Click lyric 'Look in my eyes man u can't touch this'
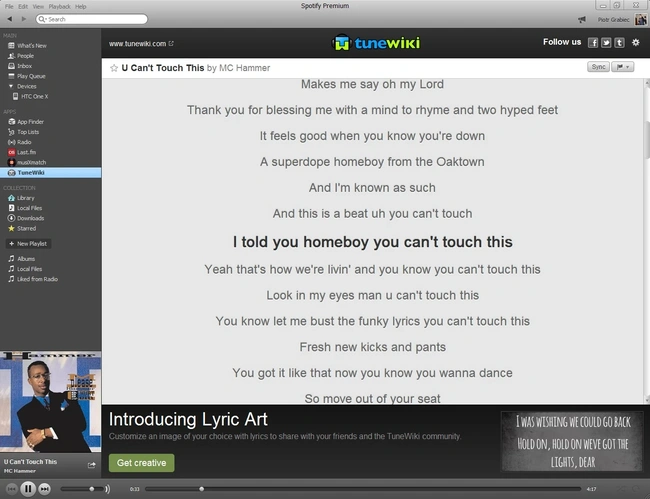This screenshot has width=650, height=499. pos(372,295)
